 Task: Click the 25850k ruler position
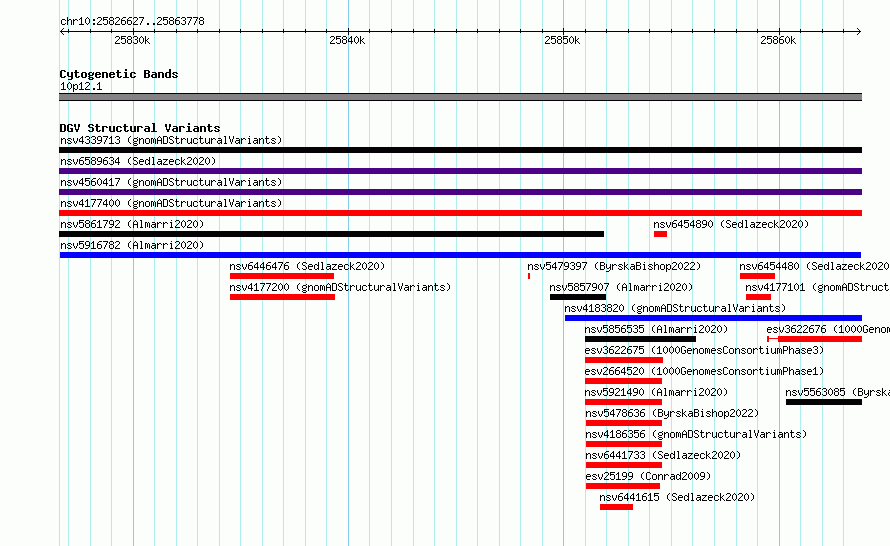pos(562,40)
